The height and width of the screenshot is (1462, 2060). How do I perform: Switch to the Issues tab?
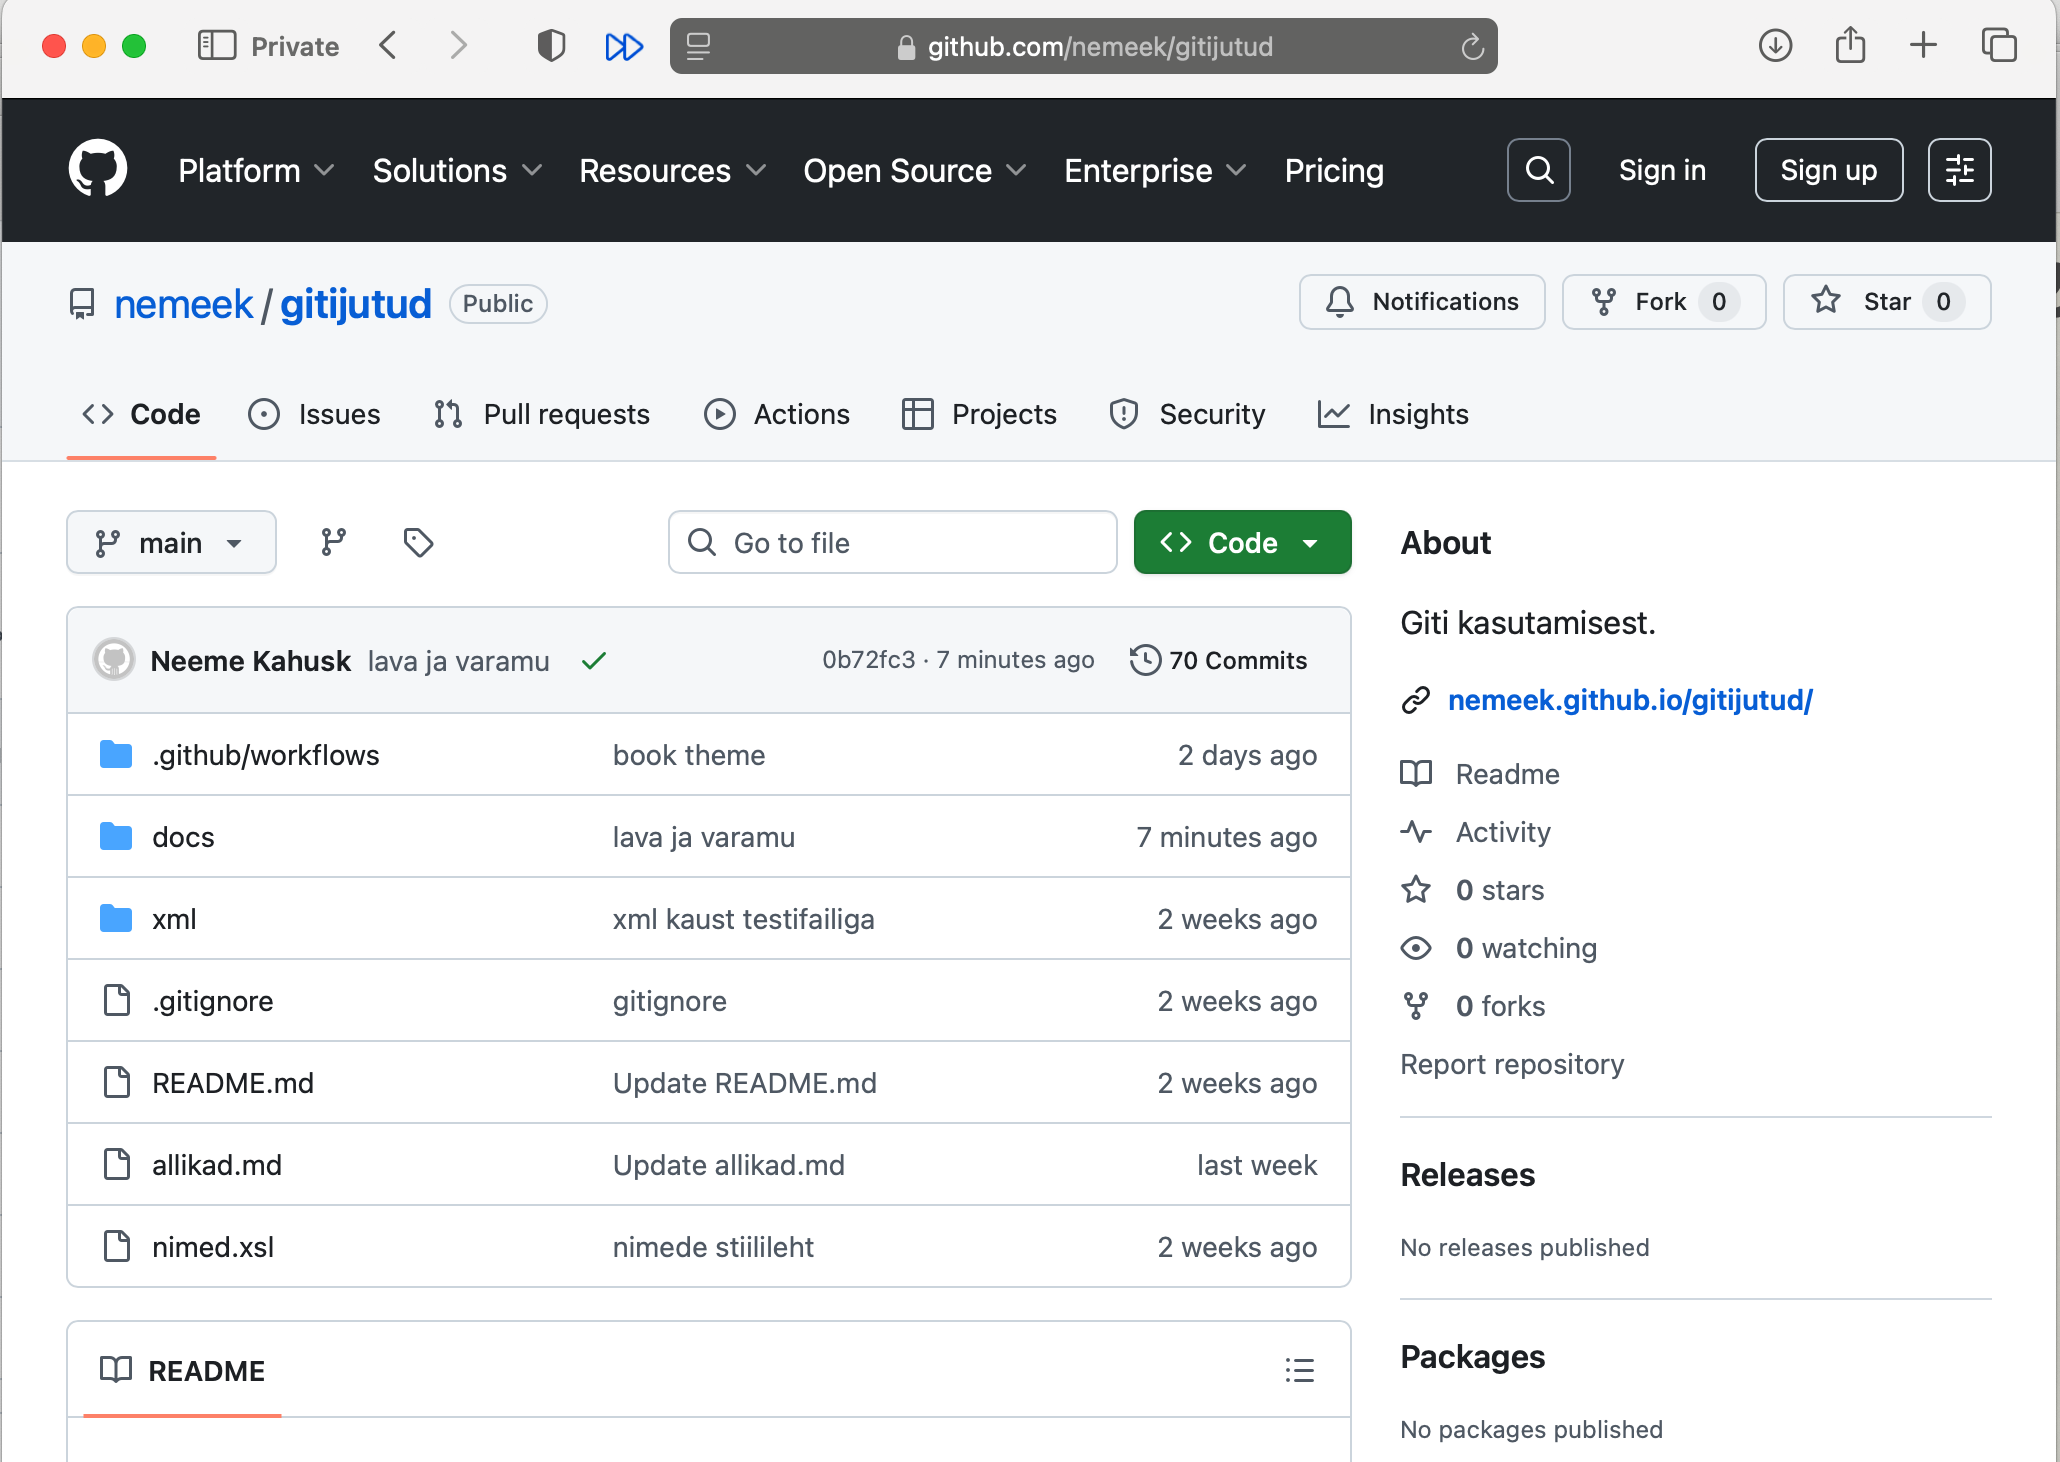[315, 414]
